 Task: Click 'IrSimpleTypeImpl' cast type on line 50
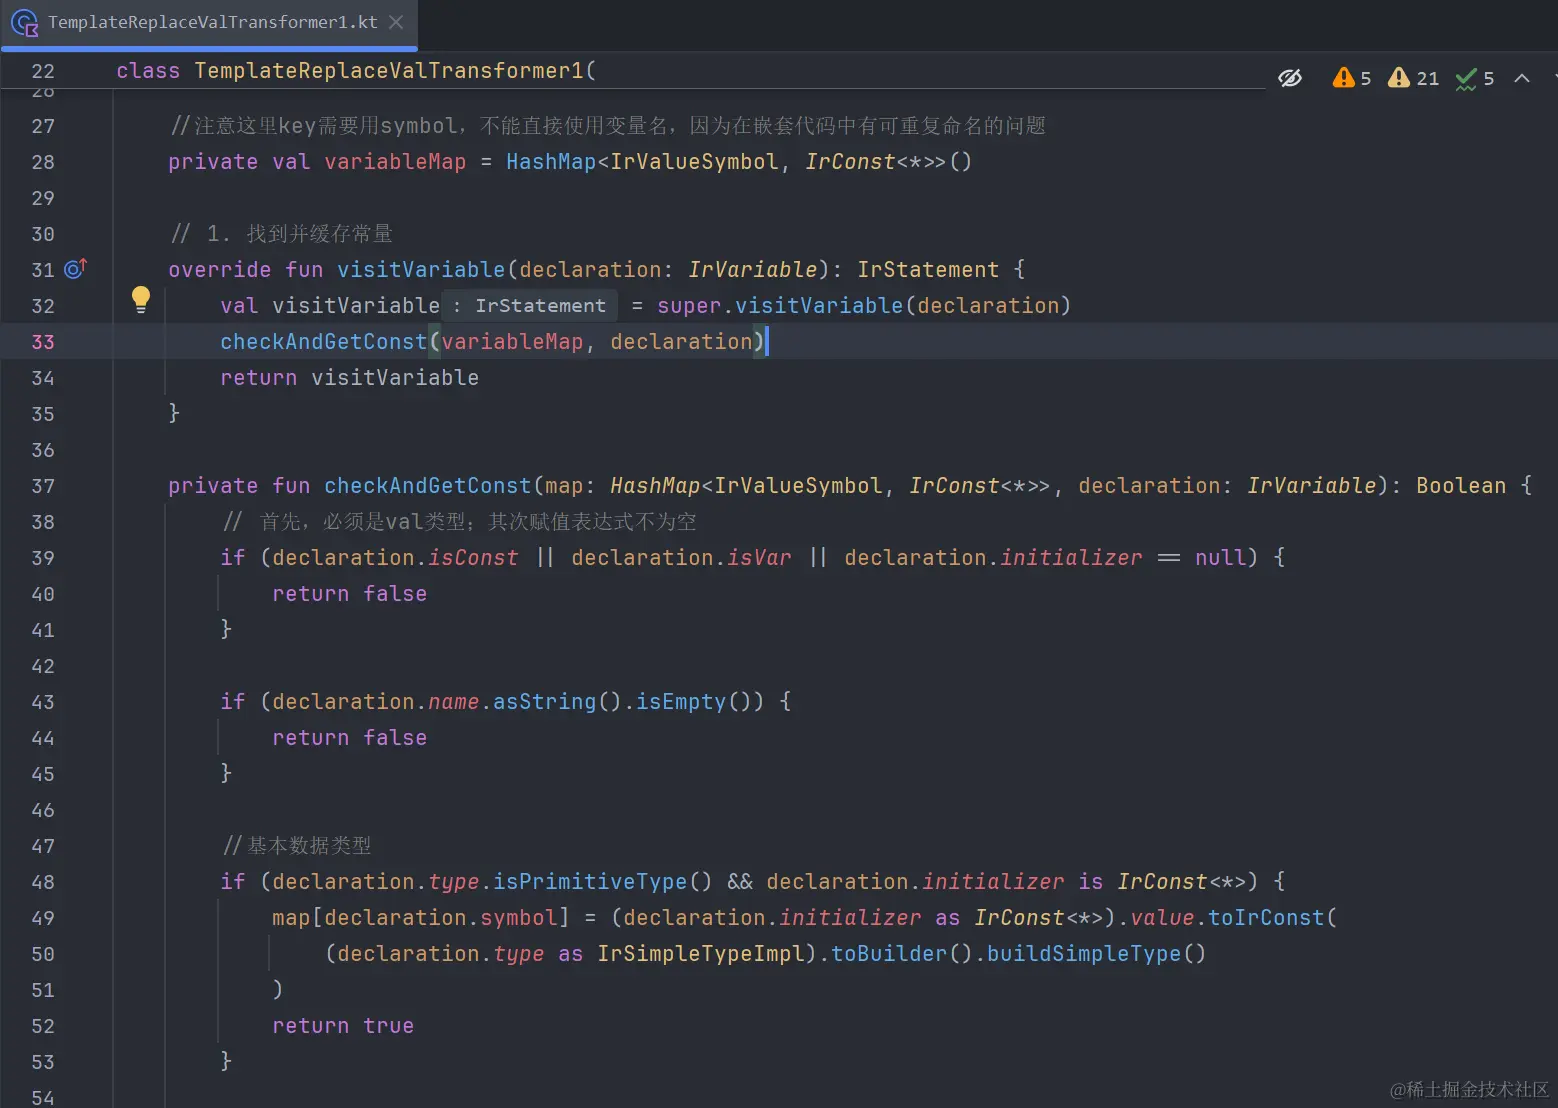tap(701, 954)
